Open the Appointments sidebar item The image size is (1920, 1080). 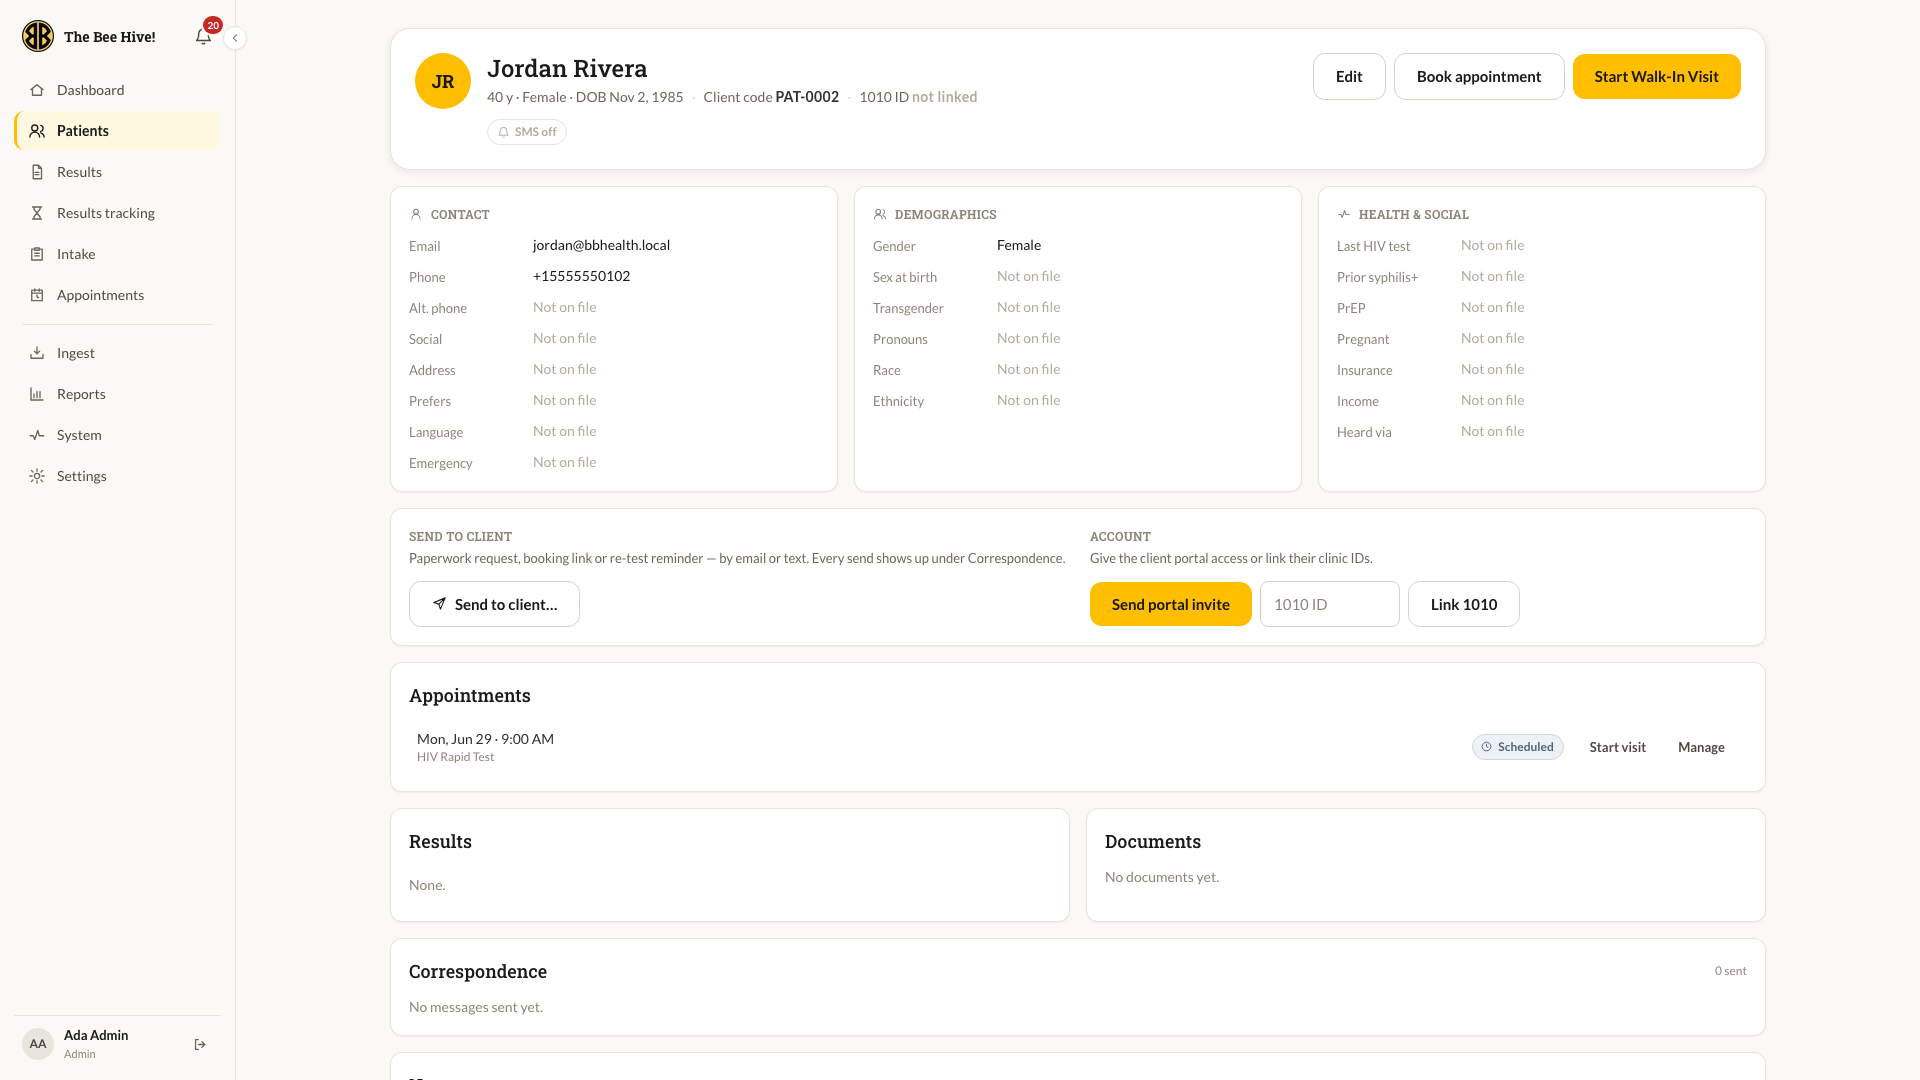pyautogui.click(x=118, y=295)
